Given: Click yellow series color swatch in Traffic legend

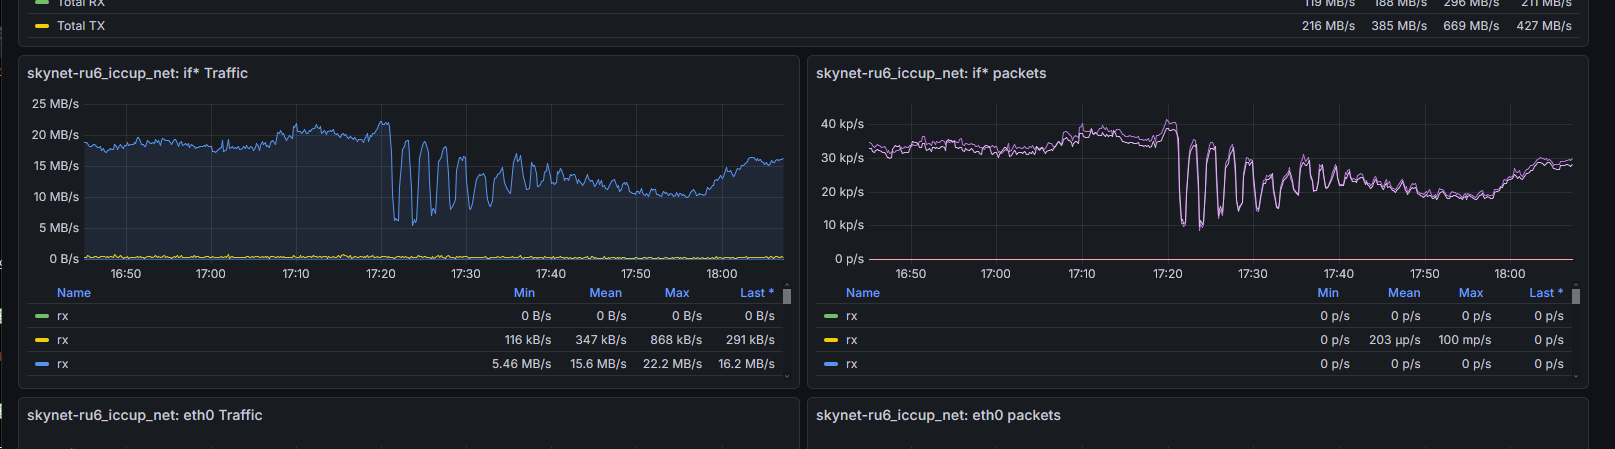Looking at the screenshot, I should 42,340.
